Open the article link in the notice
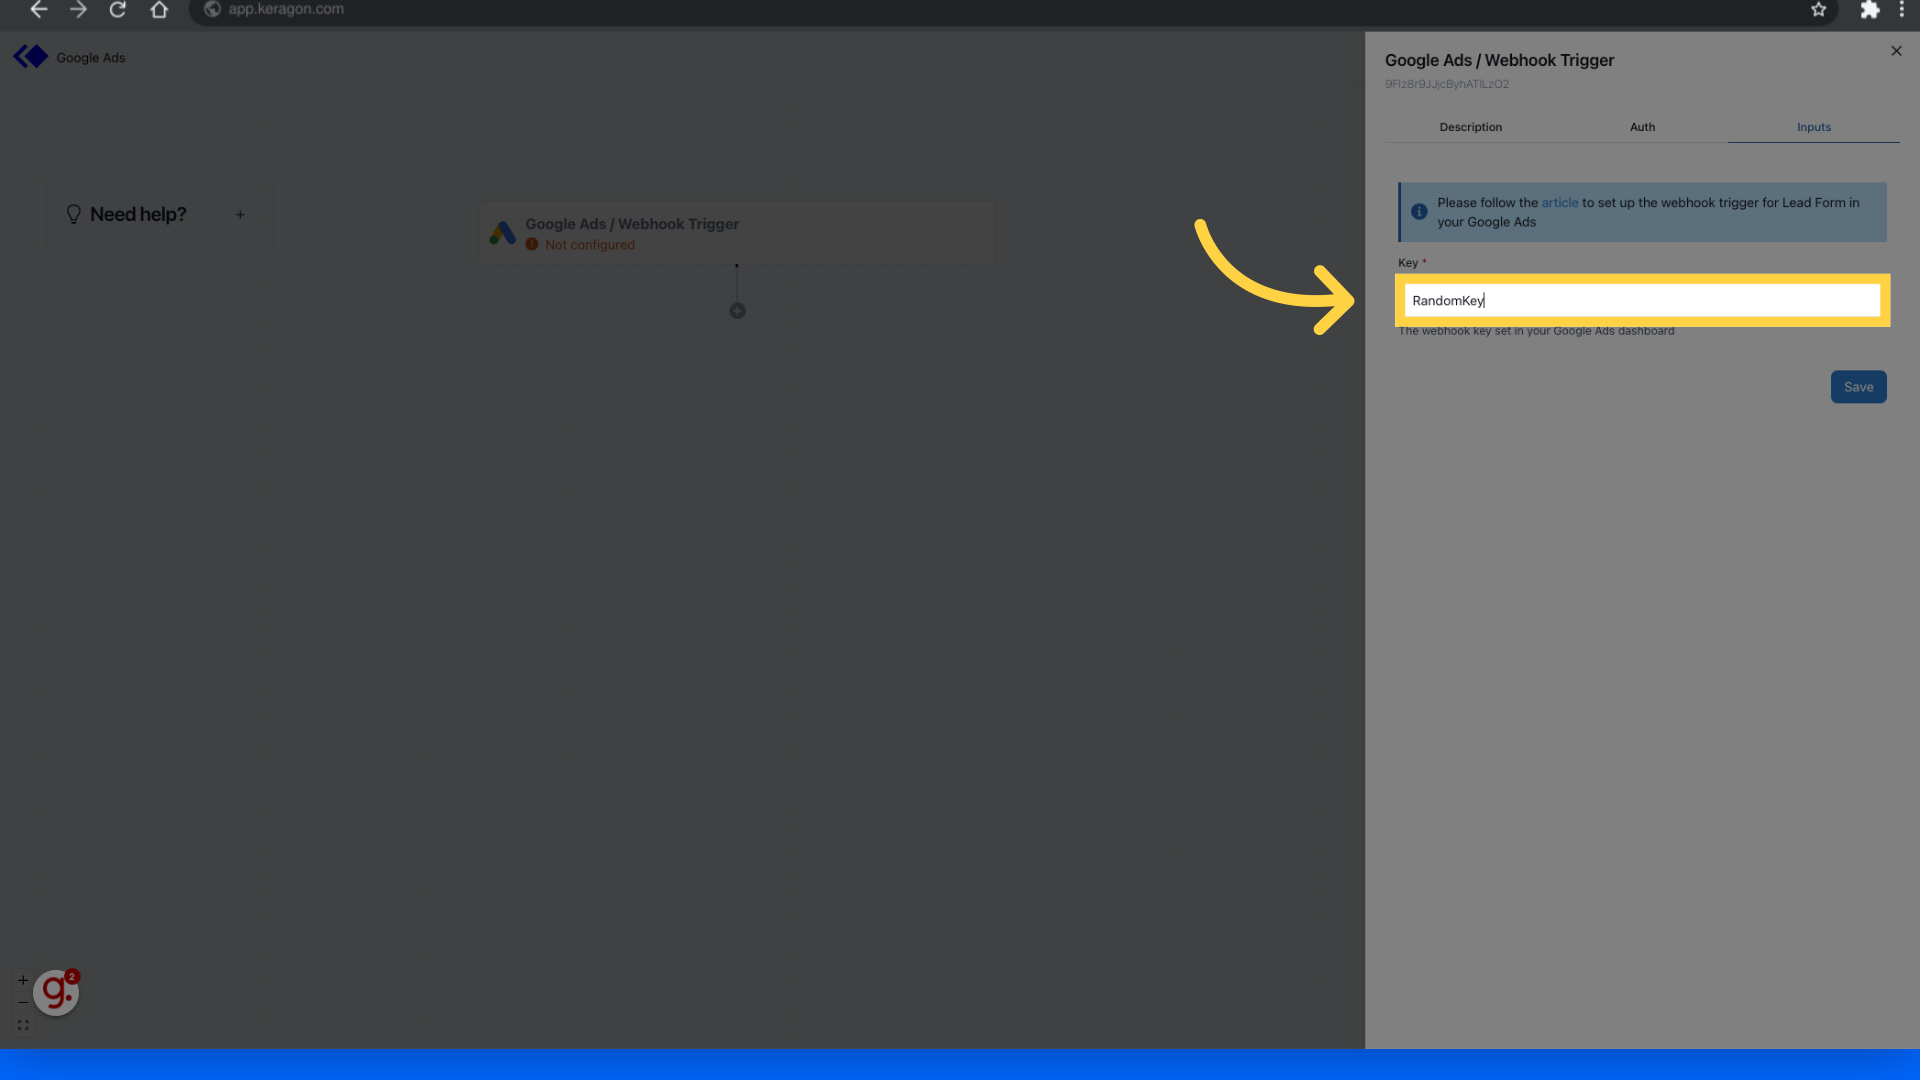This screenshot has height=1080, width=1920. click(1559, 203)
